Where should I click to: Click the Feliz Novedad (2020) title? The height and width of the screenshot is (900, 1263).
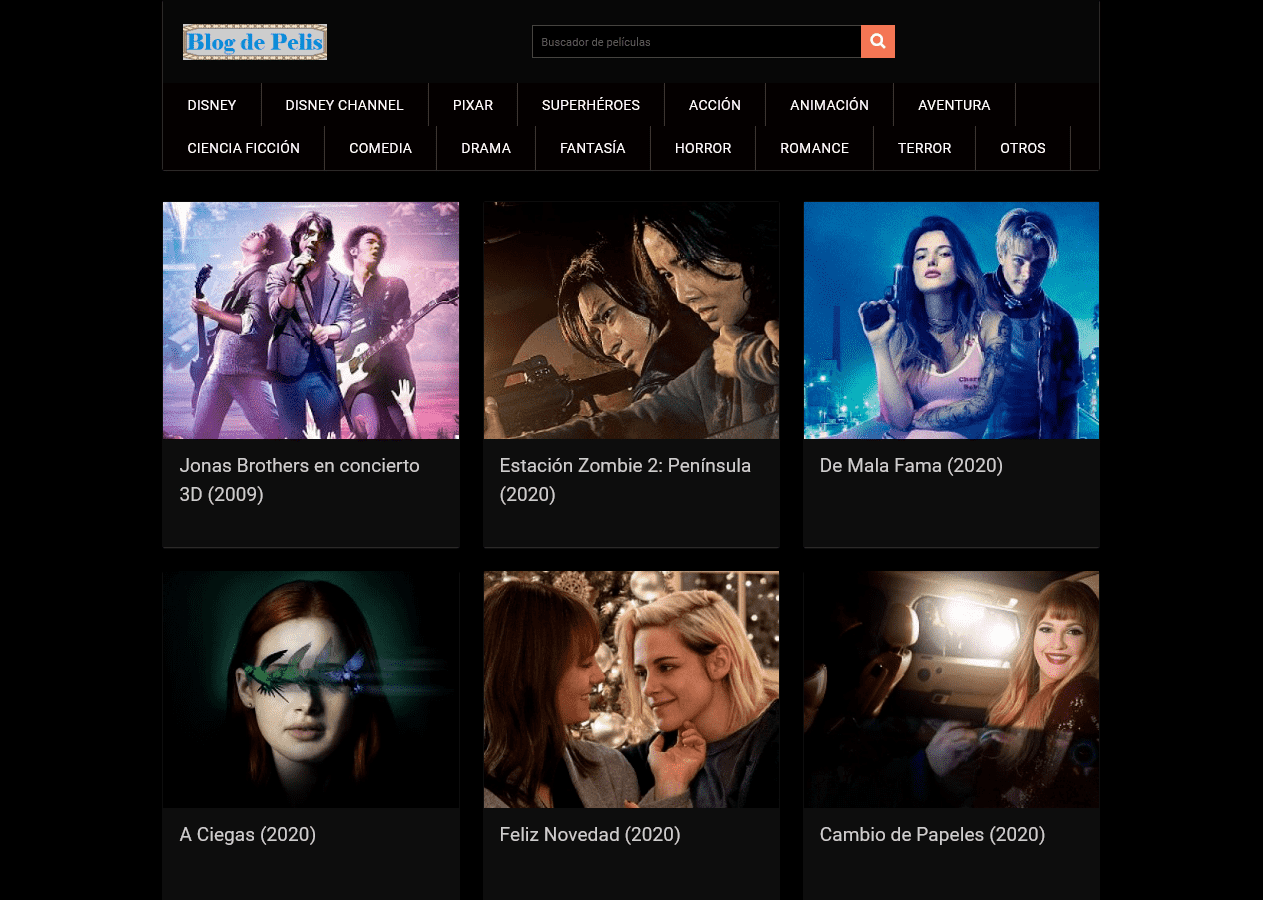(590, 835)
